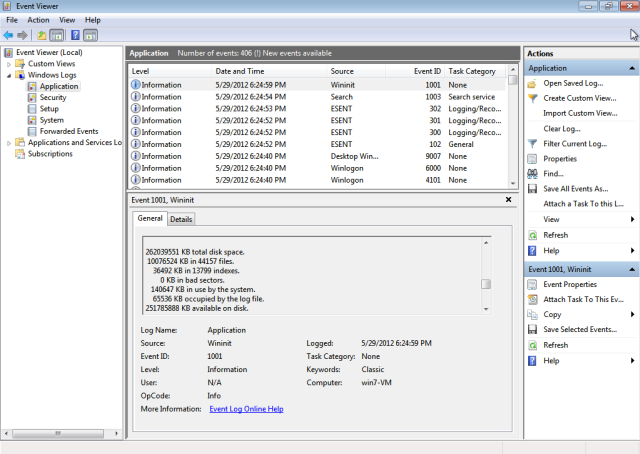Open the Copy submenu arrow in Actions
This screenshot has width=640, height=454.
(x=632, y=314)
